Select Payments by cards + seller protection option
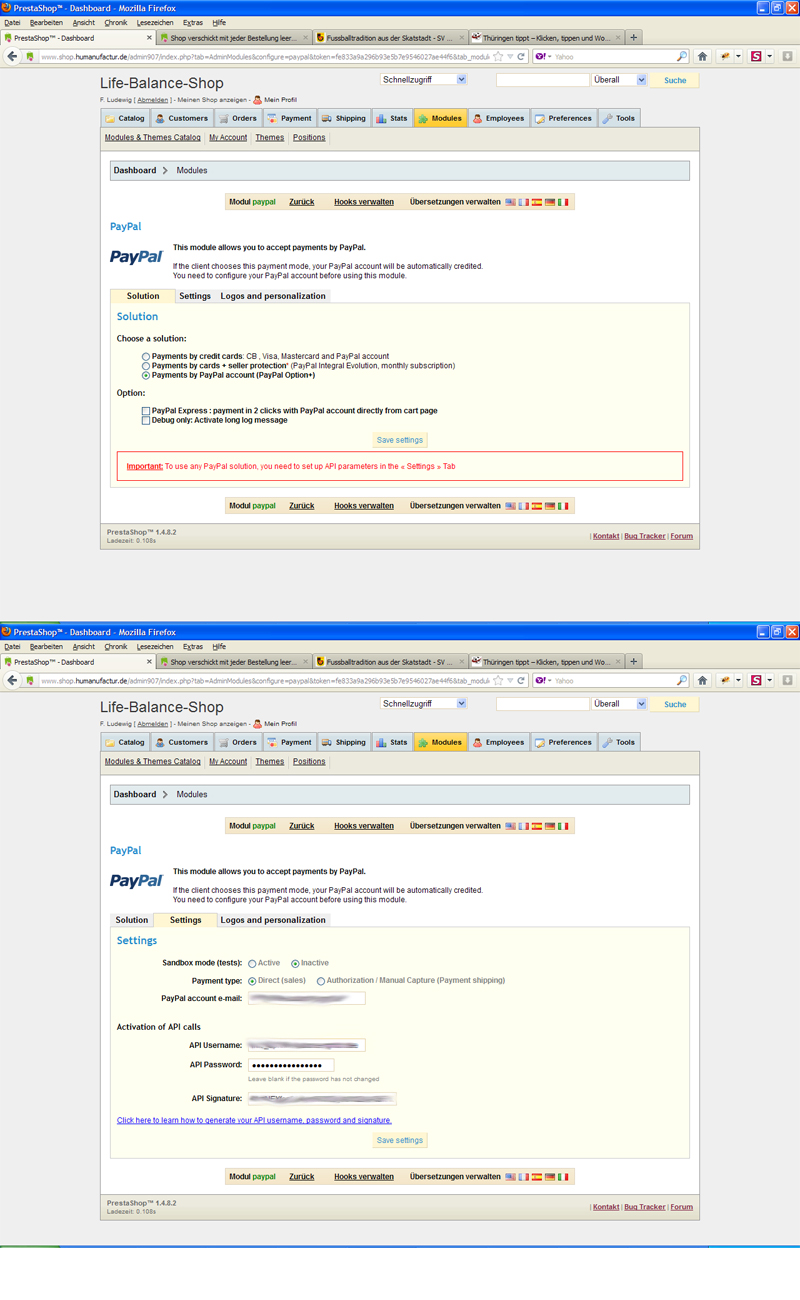The width and height of the screenshot is (800, 1300). [x=146, y=366]
